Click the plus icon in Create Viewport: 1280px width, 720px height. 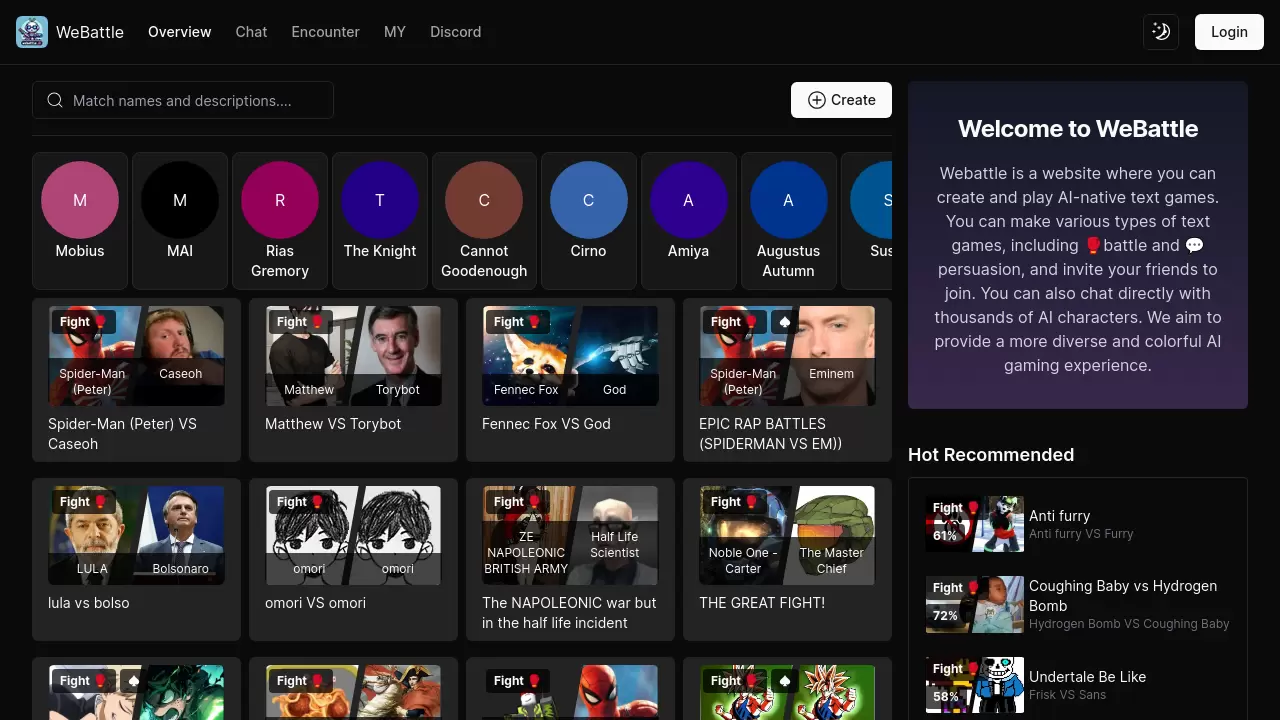(x=817, y=100)
